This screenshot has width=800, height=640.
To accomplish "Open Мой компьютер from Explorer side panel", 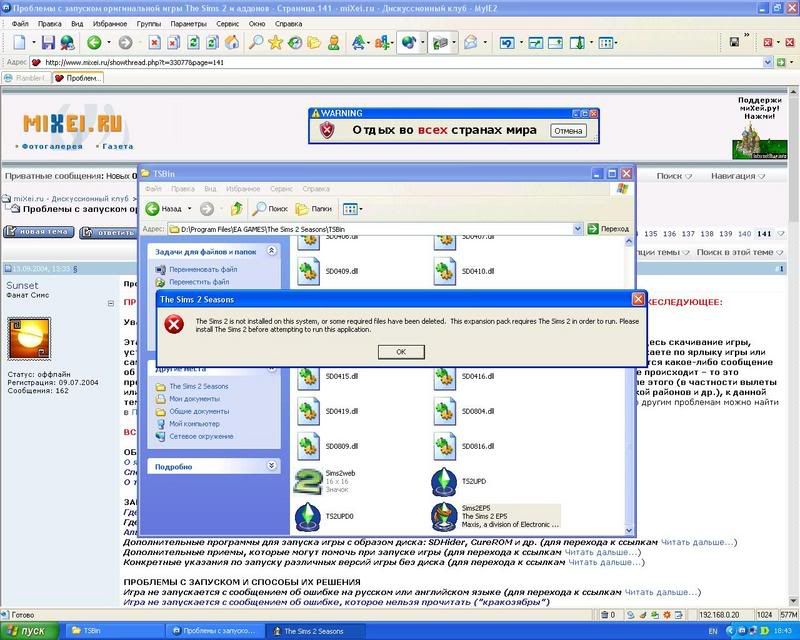I will (194, 424).
